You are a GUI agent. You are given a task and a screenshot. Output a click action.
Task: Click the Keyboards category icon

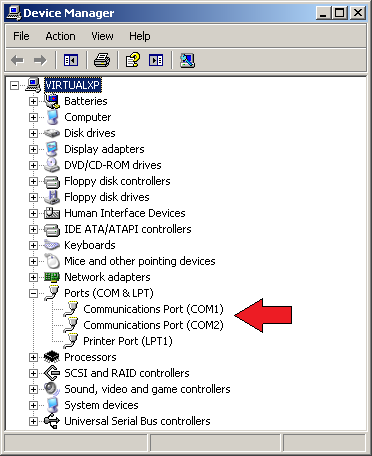(52, 245)
